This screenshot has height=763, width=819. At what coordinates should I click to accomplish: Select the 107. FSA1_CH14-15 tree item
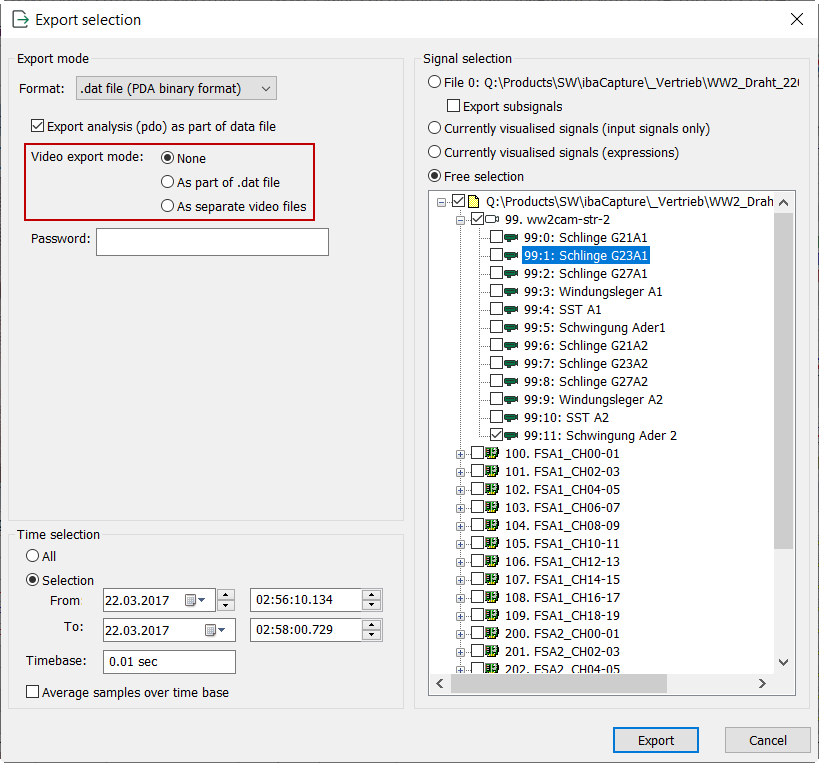coord(562,580)
